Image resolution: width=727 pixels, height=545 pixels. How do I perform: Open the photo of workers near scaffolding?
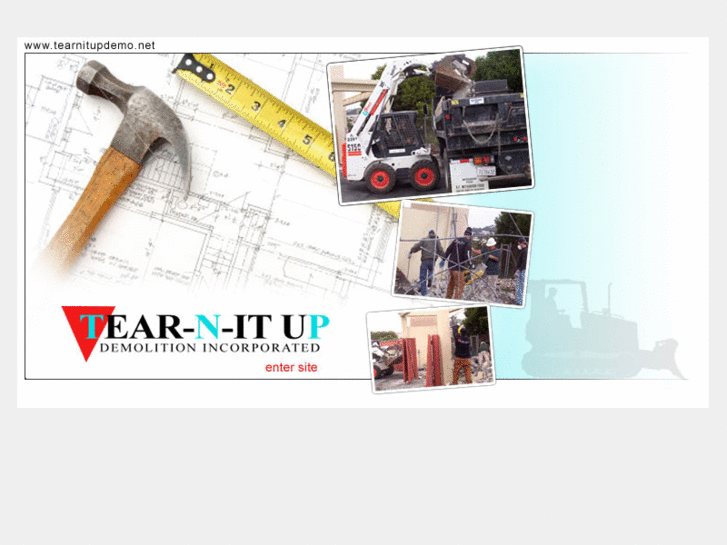[x=463, y=254]
